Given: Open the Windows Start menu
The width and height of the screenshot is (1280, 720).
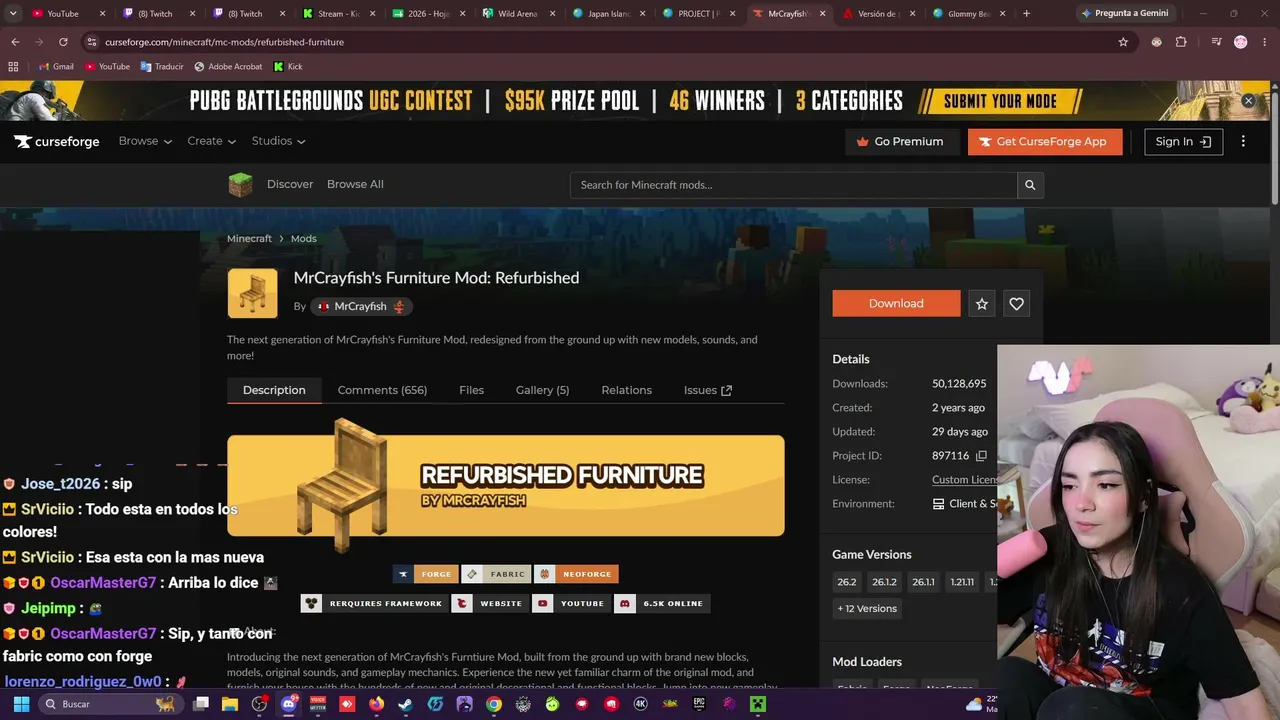Looking at the screenshot, I should point(21,704).
